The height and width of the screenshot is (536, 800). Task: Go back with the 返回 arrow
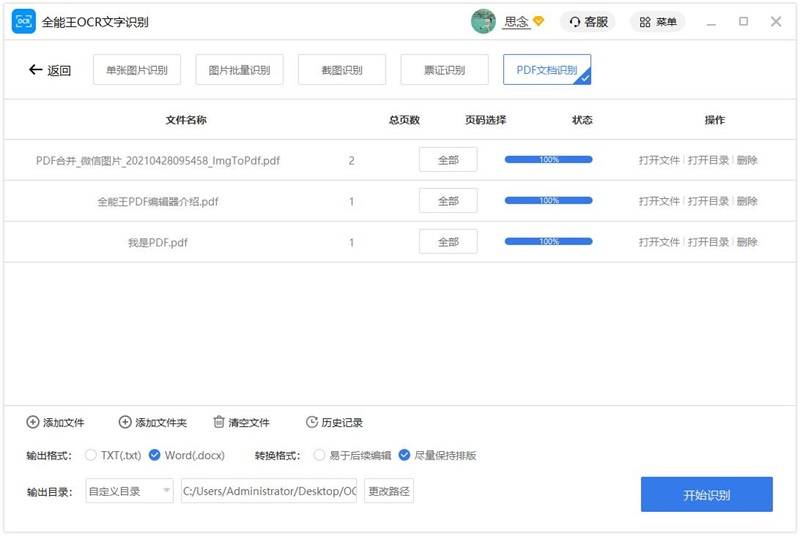pyautogui.click(x=50, y=70)
